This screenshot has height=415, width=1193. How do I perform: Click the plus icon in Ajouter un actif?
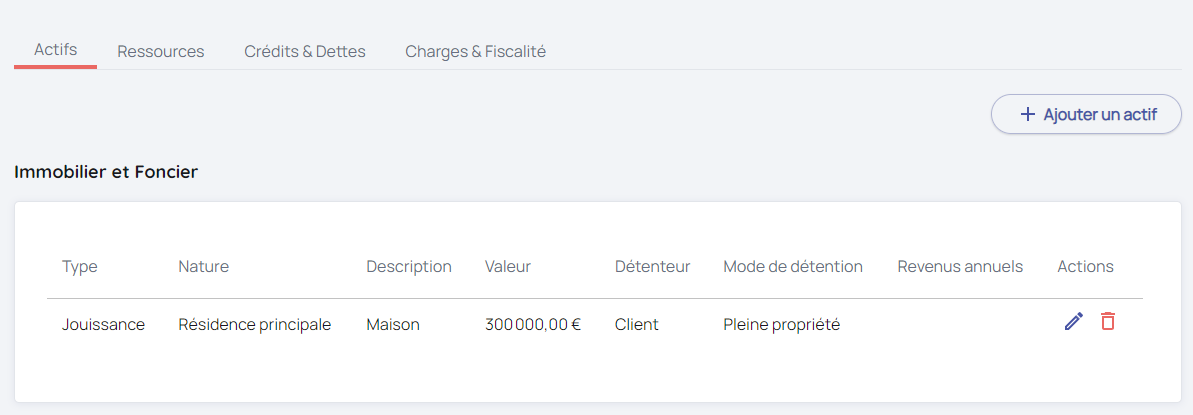(x=1027, y=114)
